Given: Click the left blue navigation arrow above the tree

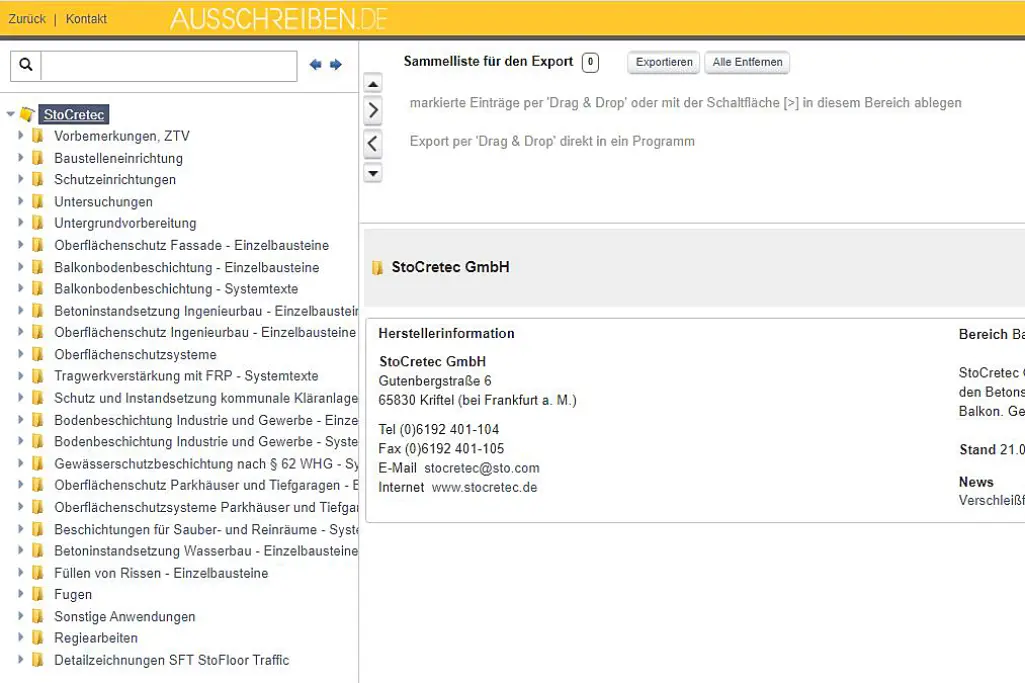Looking at the screenshot, I should pos(315,64).
